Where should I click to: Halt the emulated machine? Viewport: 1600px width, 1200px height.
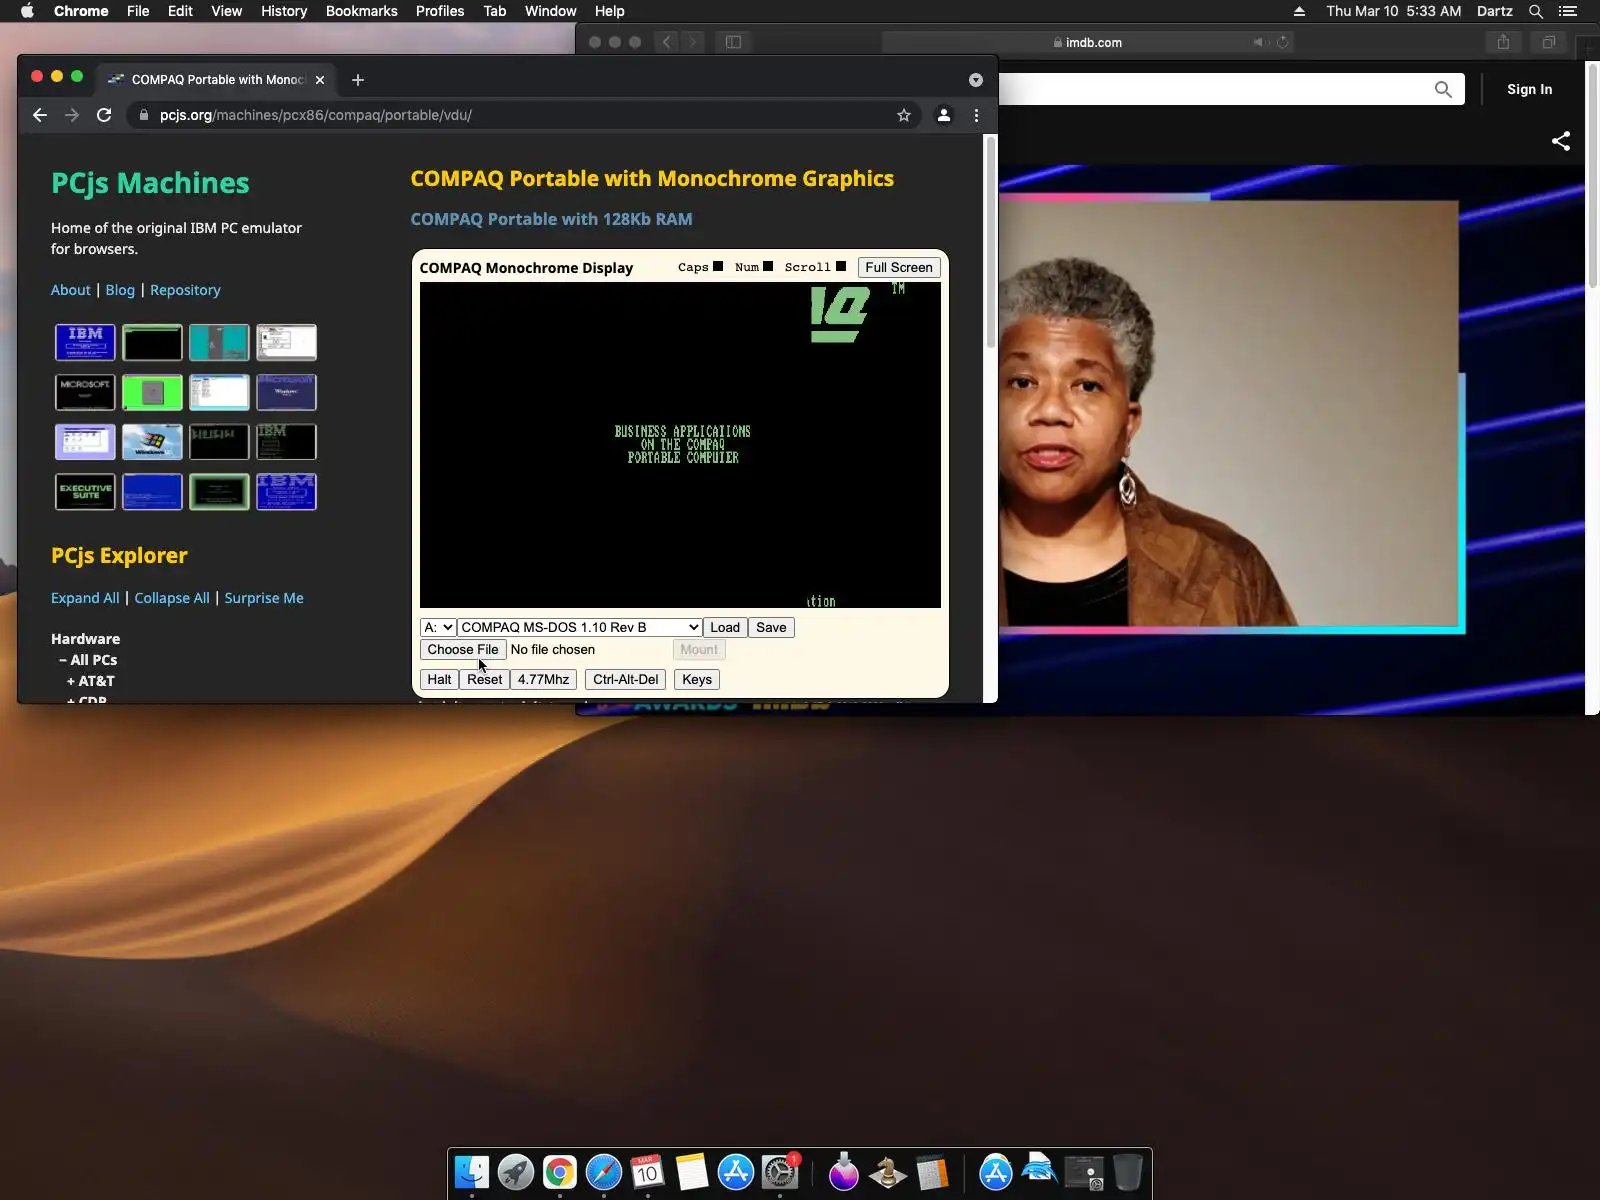439,679
